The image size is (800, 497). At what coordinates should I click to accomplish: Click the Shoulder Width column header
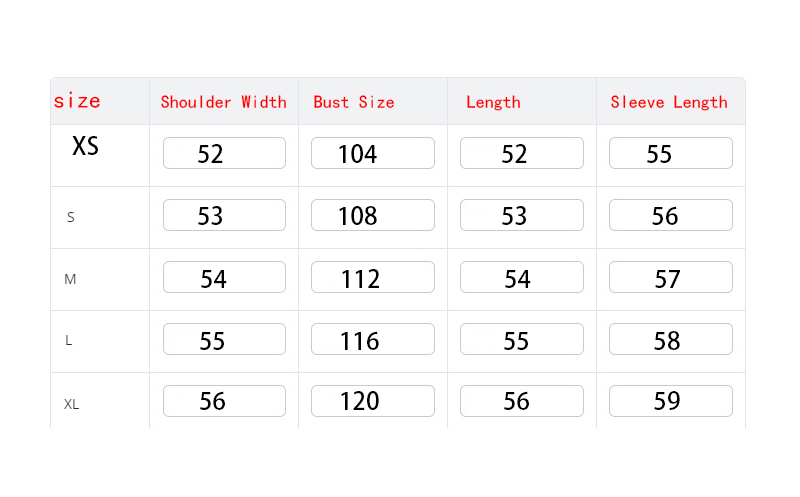click(x=223, y=102)
